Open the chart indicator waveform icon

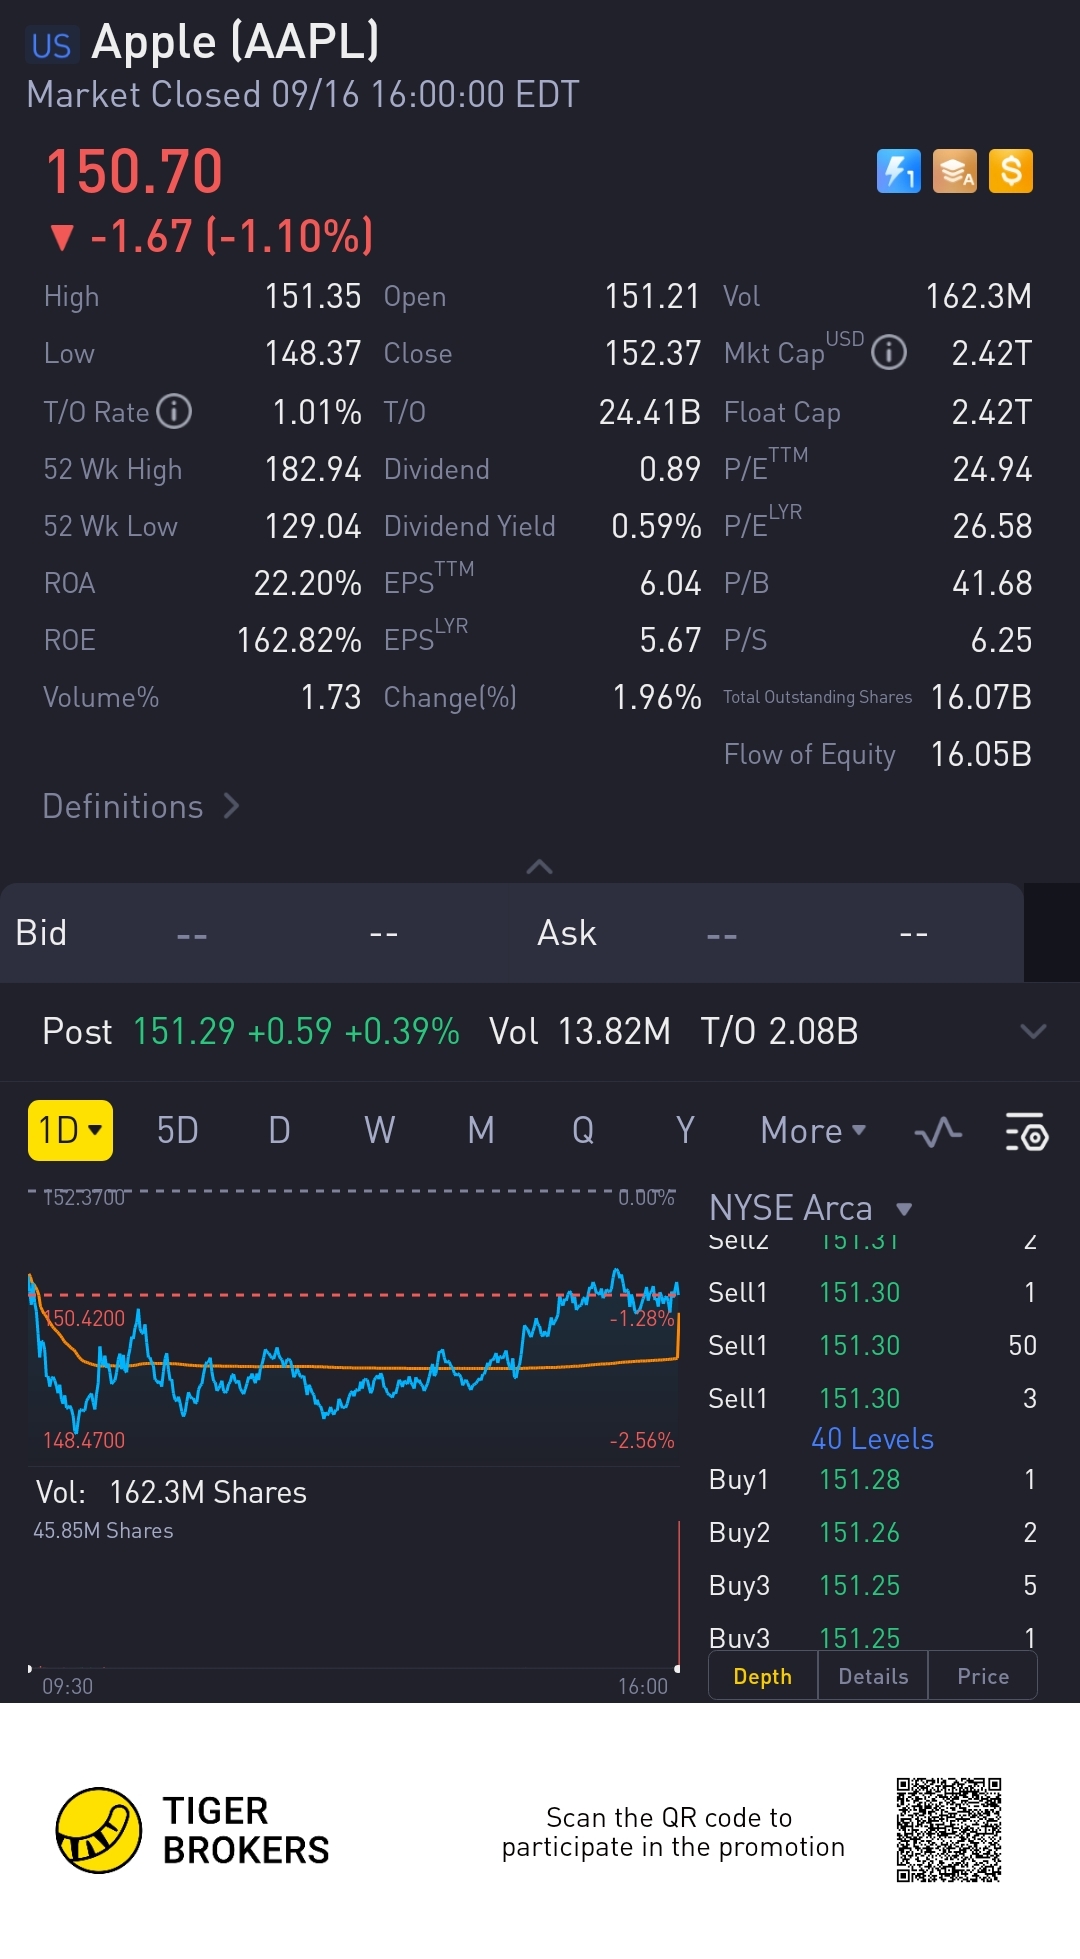pos(938,1132)
